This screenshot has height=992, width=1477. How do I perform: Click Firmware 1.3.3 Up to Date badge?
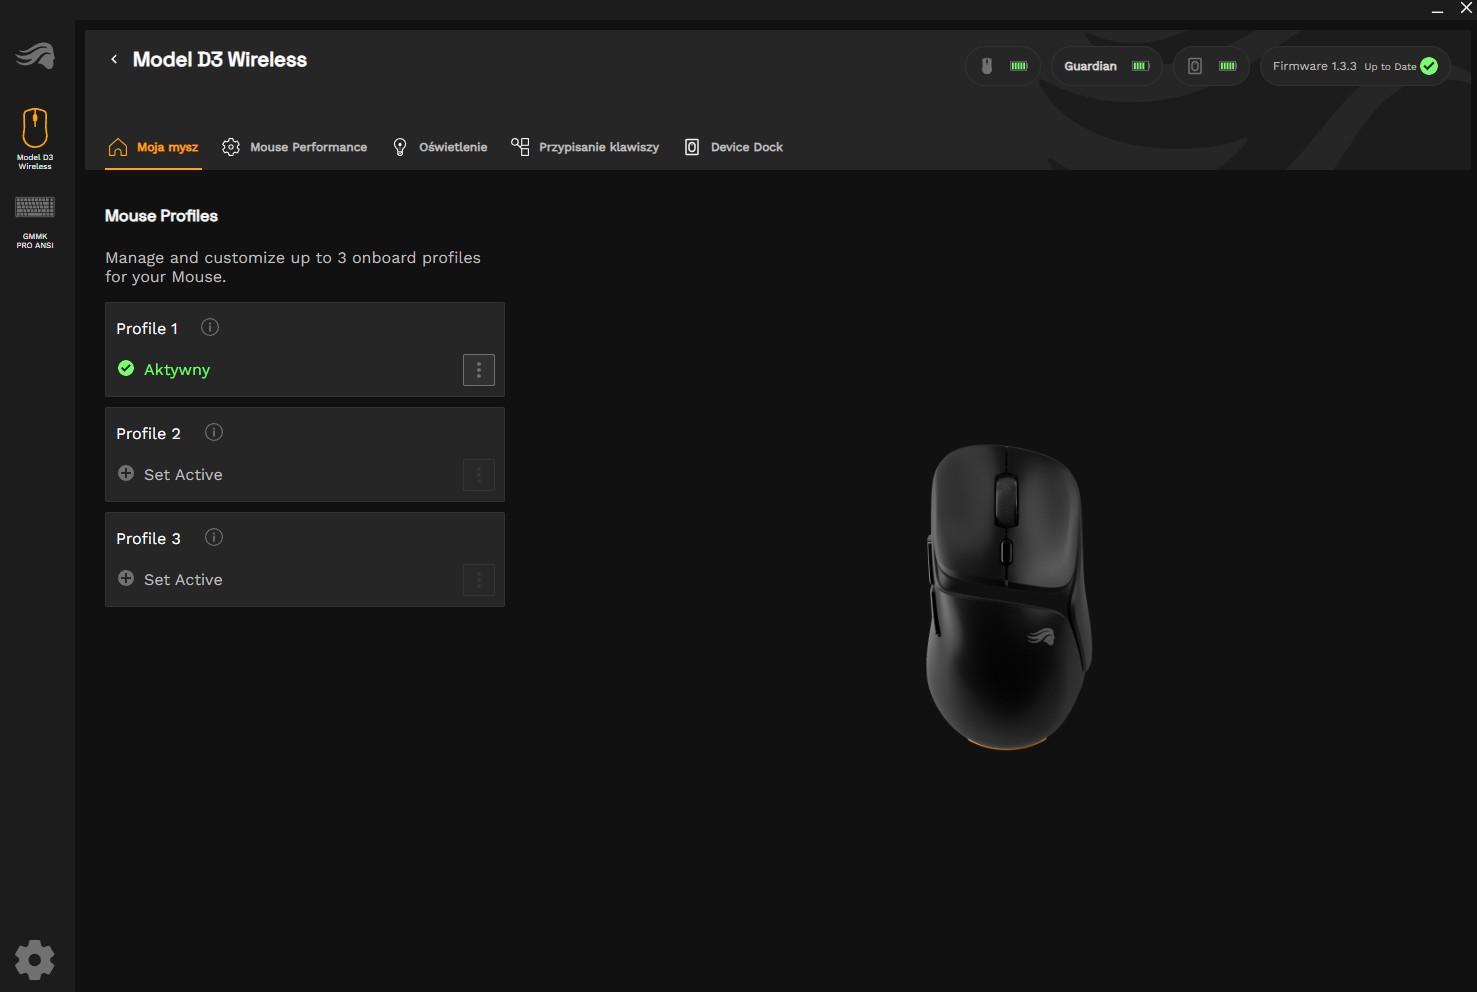[1354, 66]
